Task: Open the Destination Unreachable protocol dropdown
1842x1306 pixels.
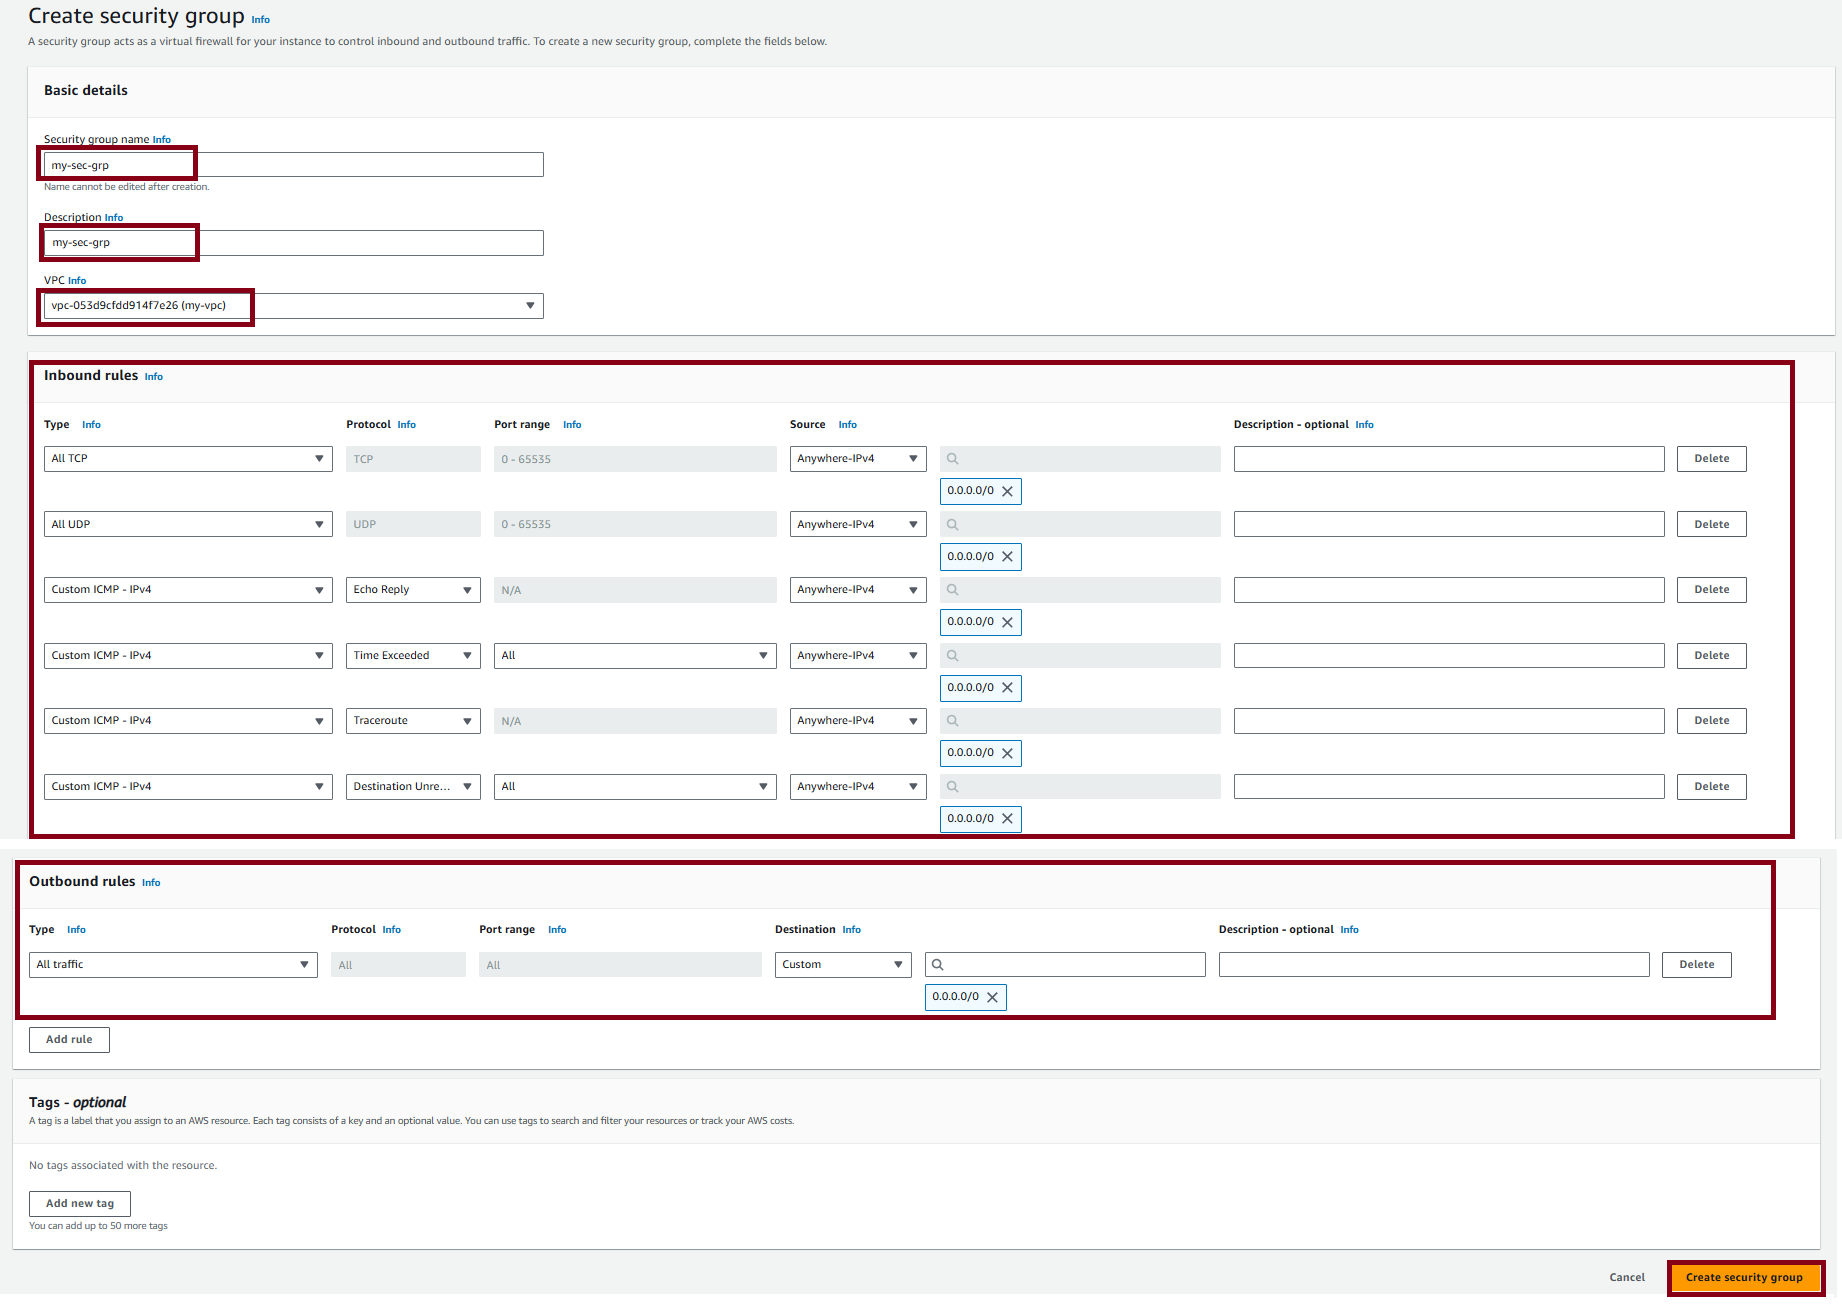Action: tap(413, 787)
